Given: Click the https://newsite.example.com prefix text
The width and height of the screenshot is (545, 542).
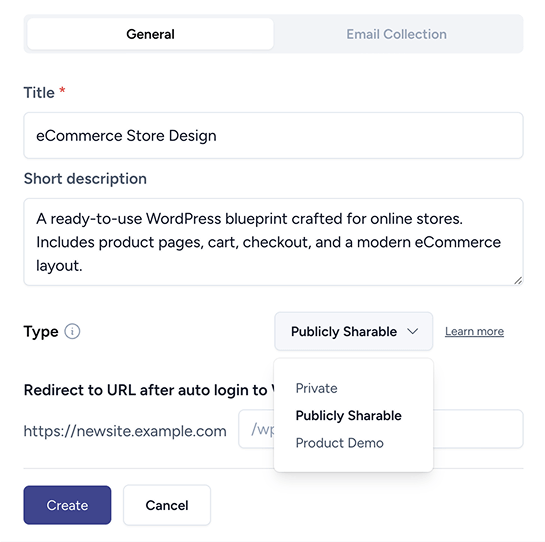Looking at the screenshot, I should [x=125, y=431].
